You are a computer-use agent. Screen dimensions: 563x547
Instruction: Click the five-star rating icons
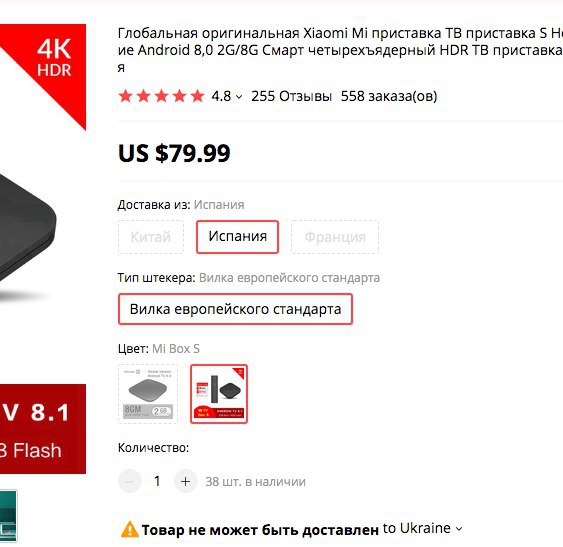[x=161, y=96]
